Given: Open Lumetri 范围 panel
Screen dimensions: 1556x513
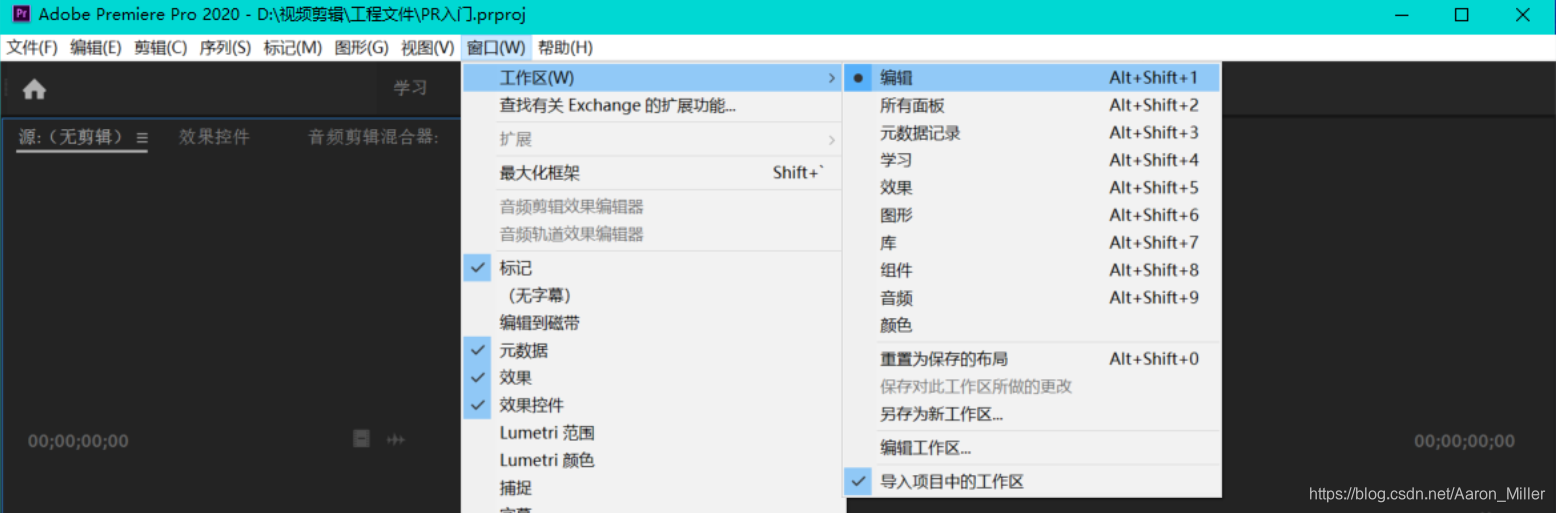Looking at the screenshot, I should (653, 433).
